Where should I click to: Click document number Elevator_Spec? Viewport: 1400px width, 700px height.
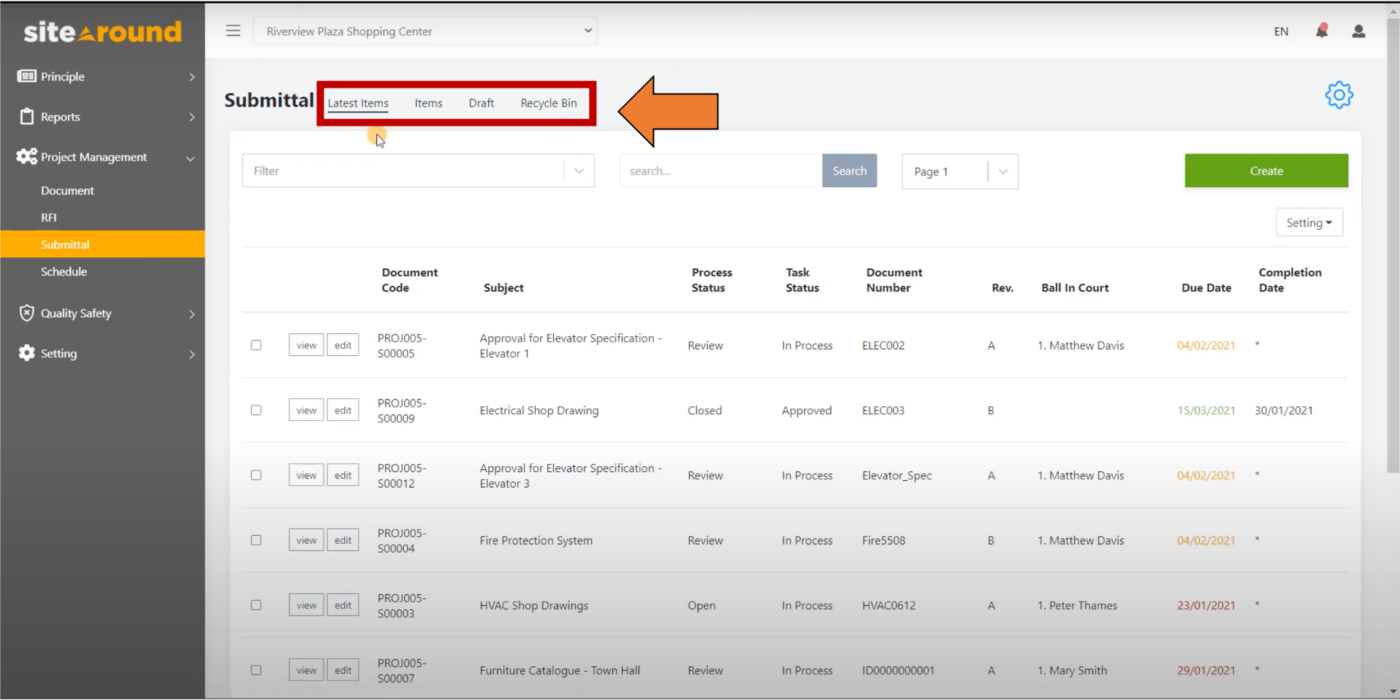coord(897,476)
